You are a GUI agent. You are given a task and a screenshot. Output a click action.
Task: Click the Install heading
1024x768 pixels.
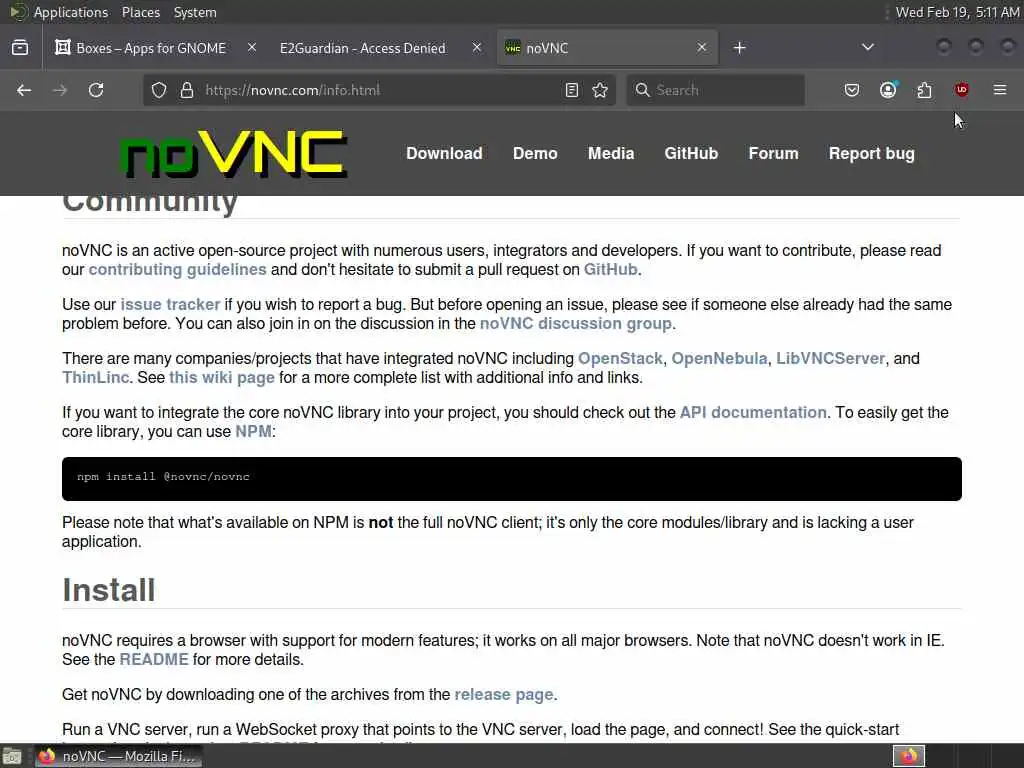point(109,590)
